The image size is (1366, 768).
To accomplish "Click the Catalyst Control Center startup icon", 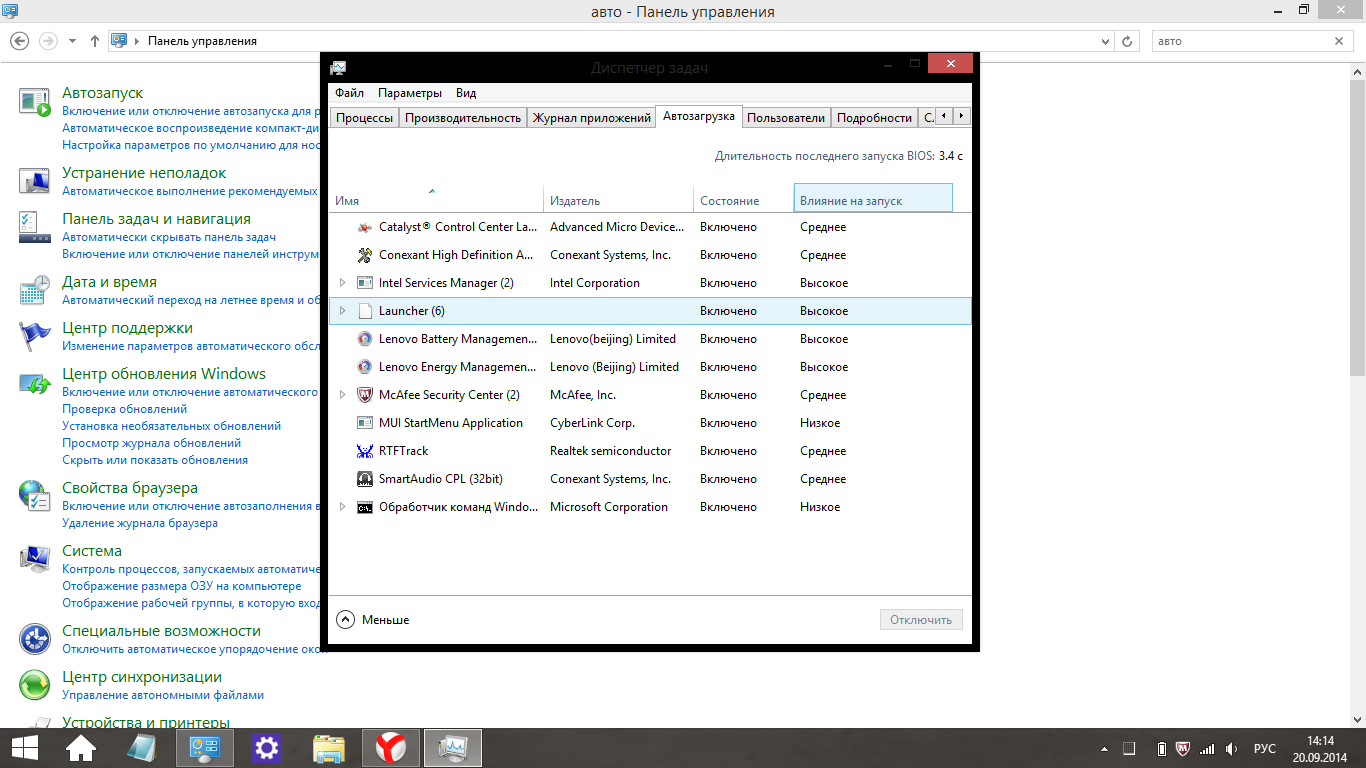I will pyautogui.click(x=365, y=227).
